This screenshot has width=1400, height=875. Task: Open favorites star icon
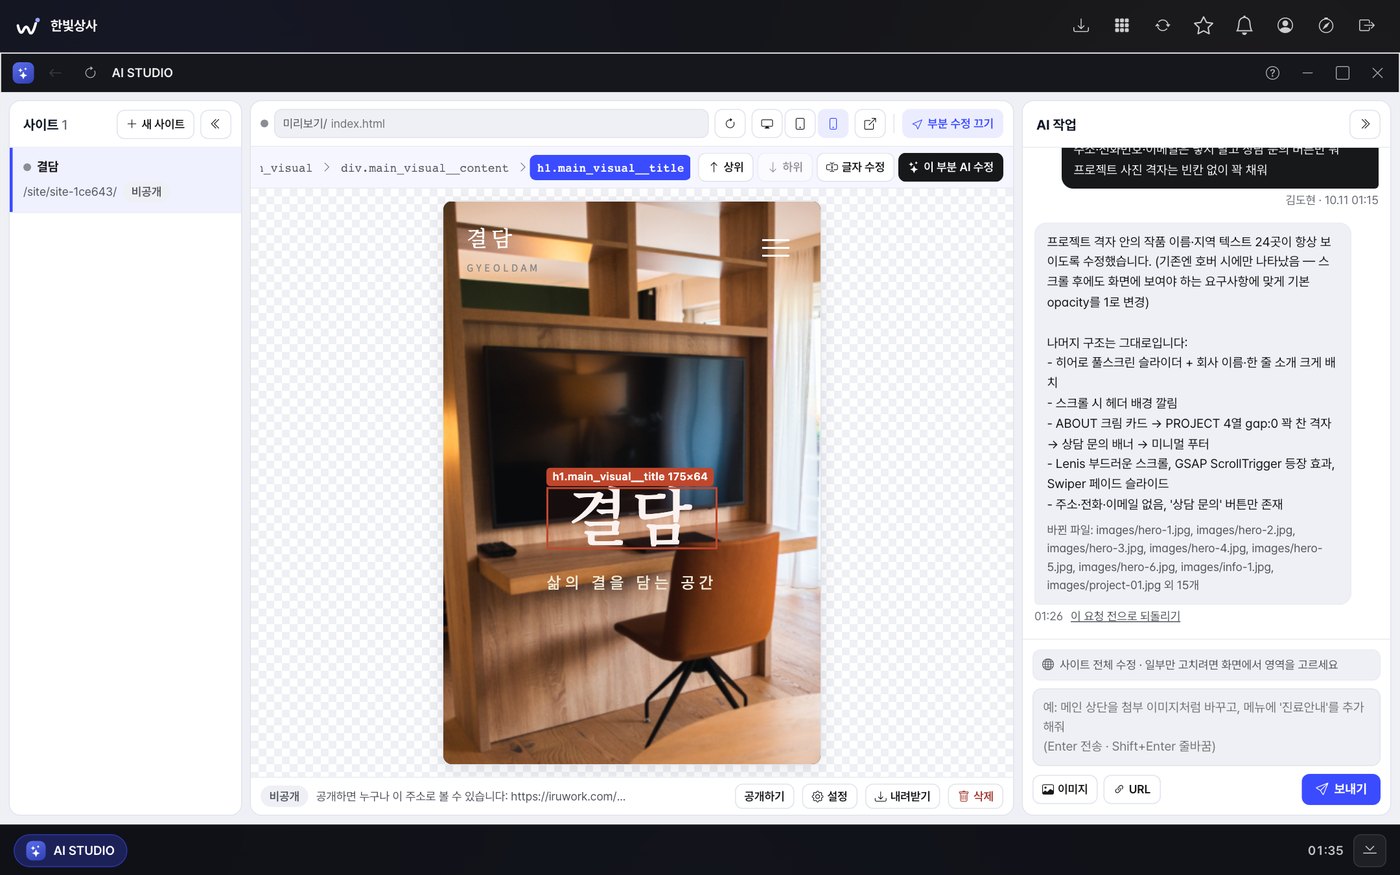[1204, 26]
